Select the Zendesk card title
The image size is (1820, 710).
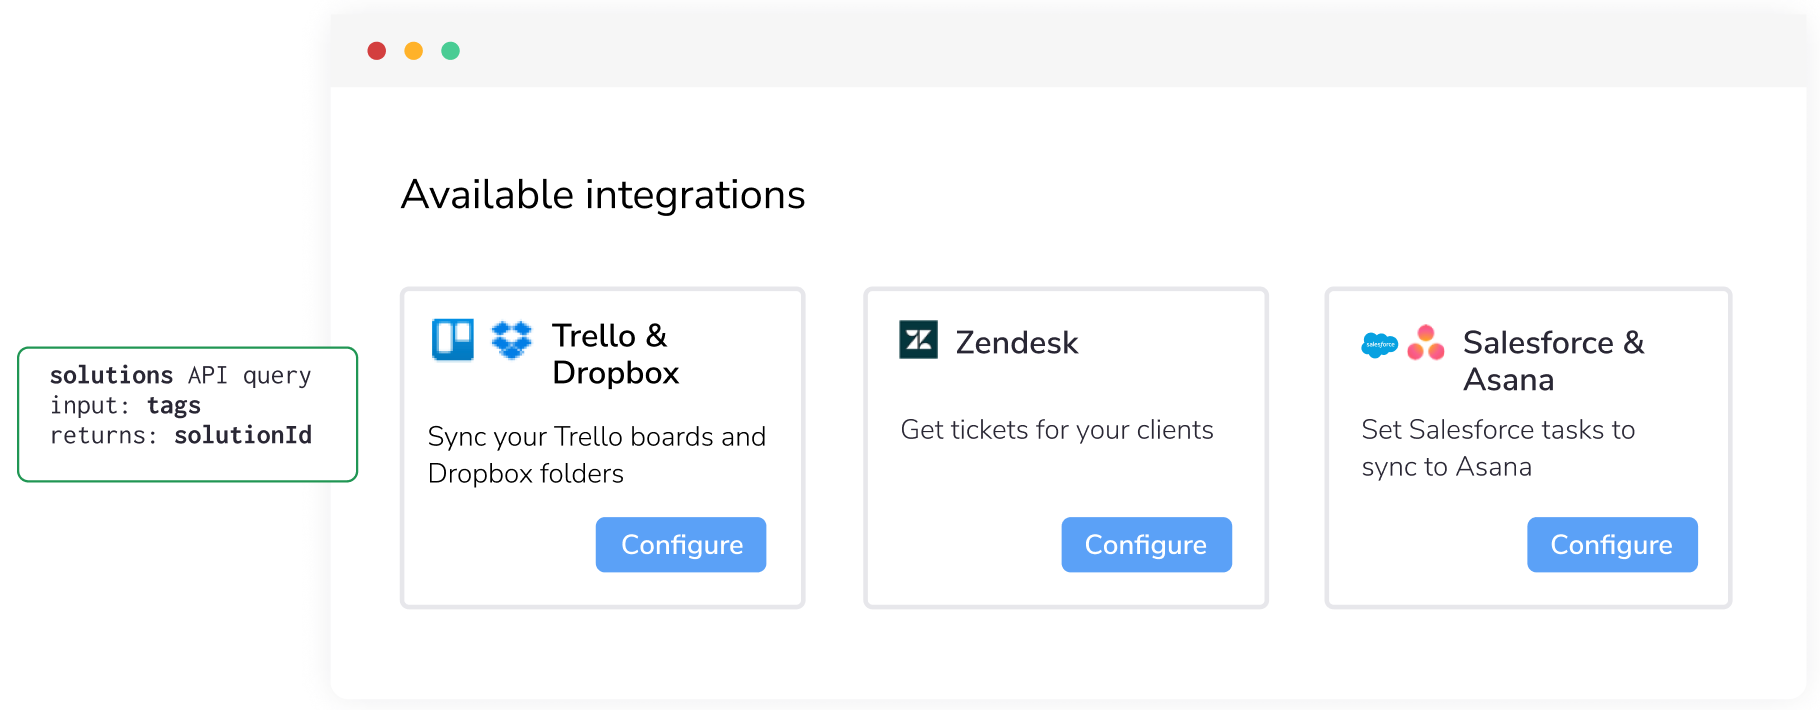click(1016, 343)
